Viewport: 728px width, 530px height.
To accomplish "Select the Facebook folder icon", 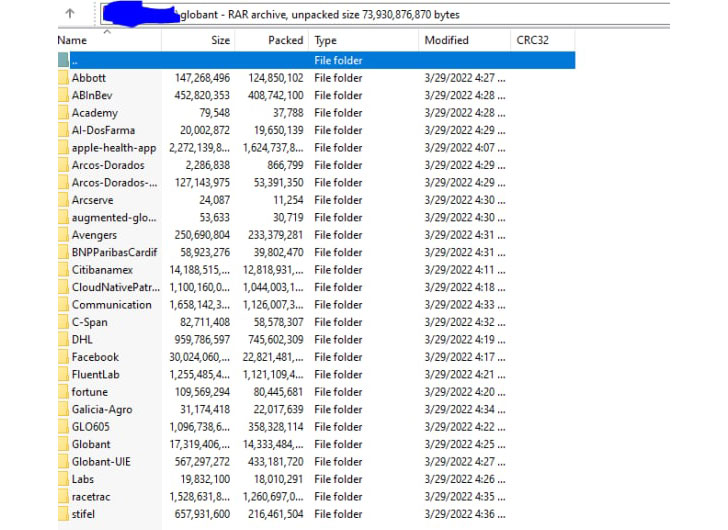I will tap(63, 357).
